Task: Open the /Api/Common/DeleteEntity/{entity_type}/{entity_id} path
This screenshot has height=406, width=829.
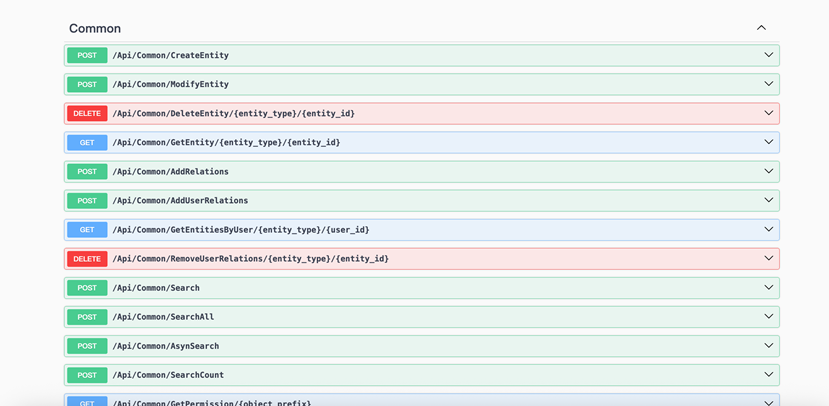Action: point(233,114)
